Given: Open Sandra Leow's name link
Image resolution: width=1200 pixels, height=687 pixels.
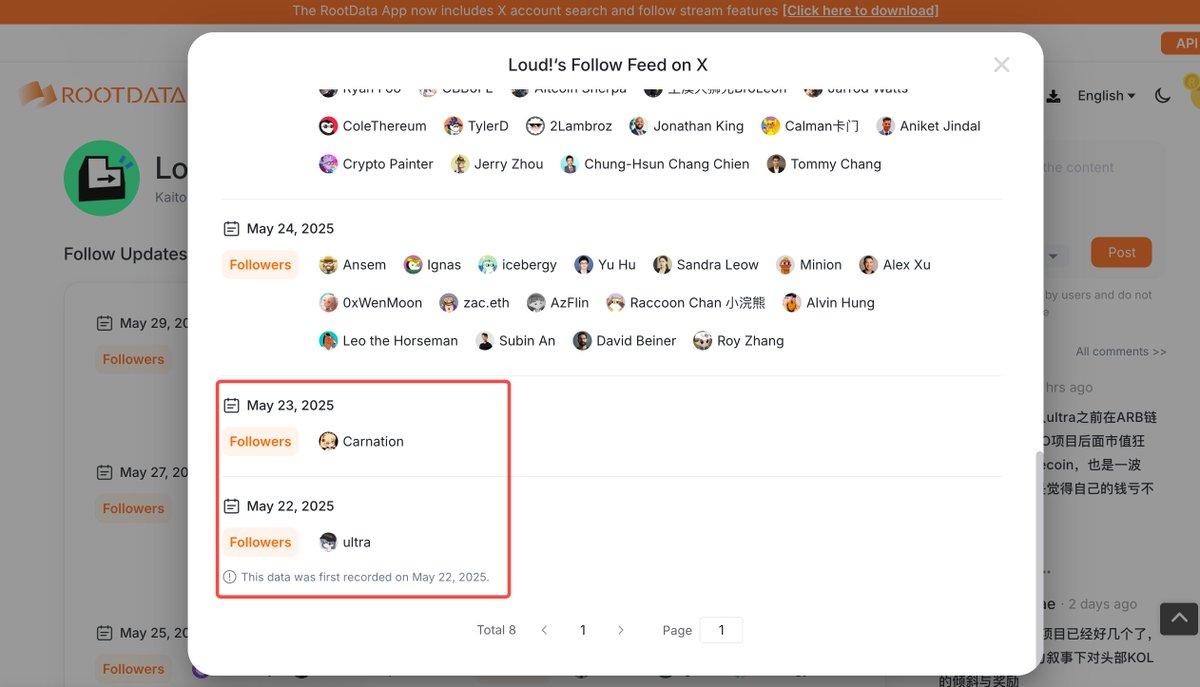Looking at the screenshot, I should (718, 265).
